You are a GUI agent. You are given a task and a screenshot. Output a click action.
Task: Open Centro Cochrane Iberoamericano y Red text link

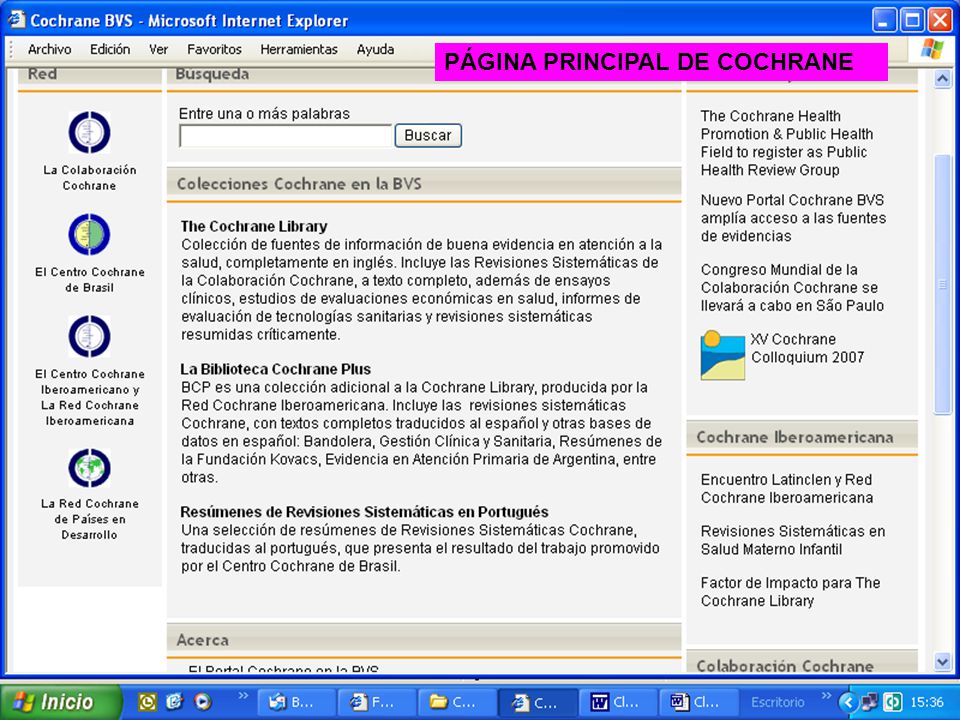click(x=89, y=397)
